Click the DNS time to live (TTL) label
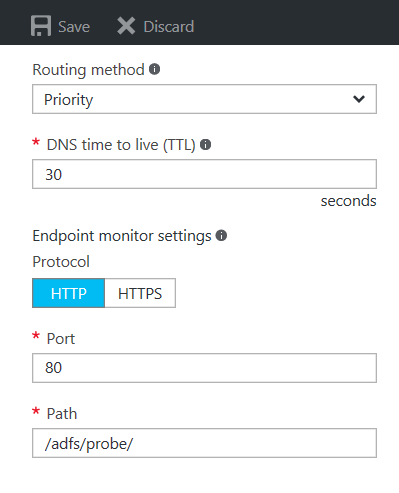This screenshot has height=493, width=399. (121, 145)
